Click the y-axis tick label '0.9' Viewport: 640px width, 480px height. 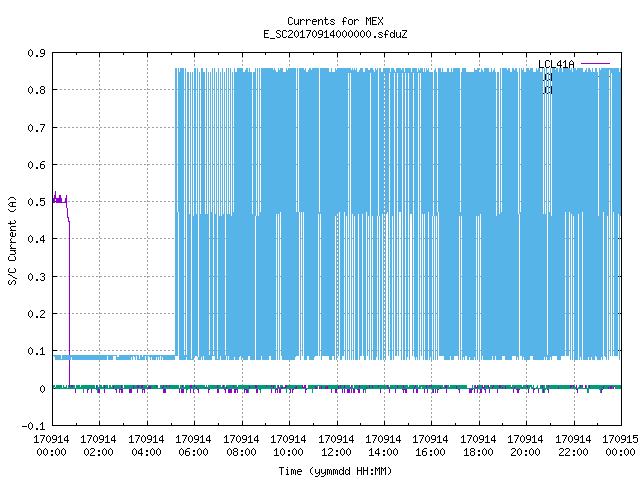pyautogui.click(x=36, y=53)
